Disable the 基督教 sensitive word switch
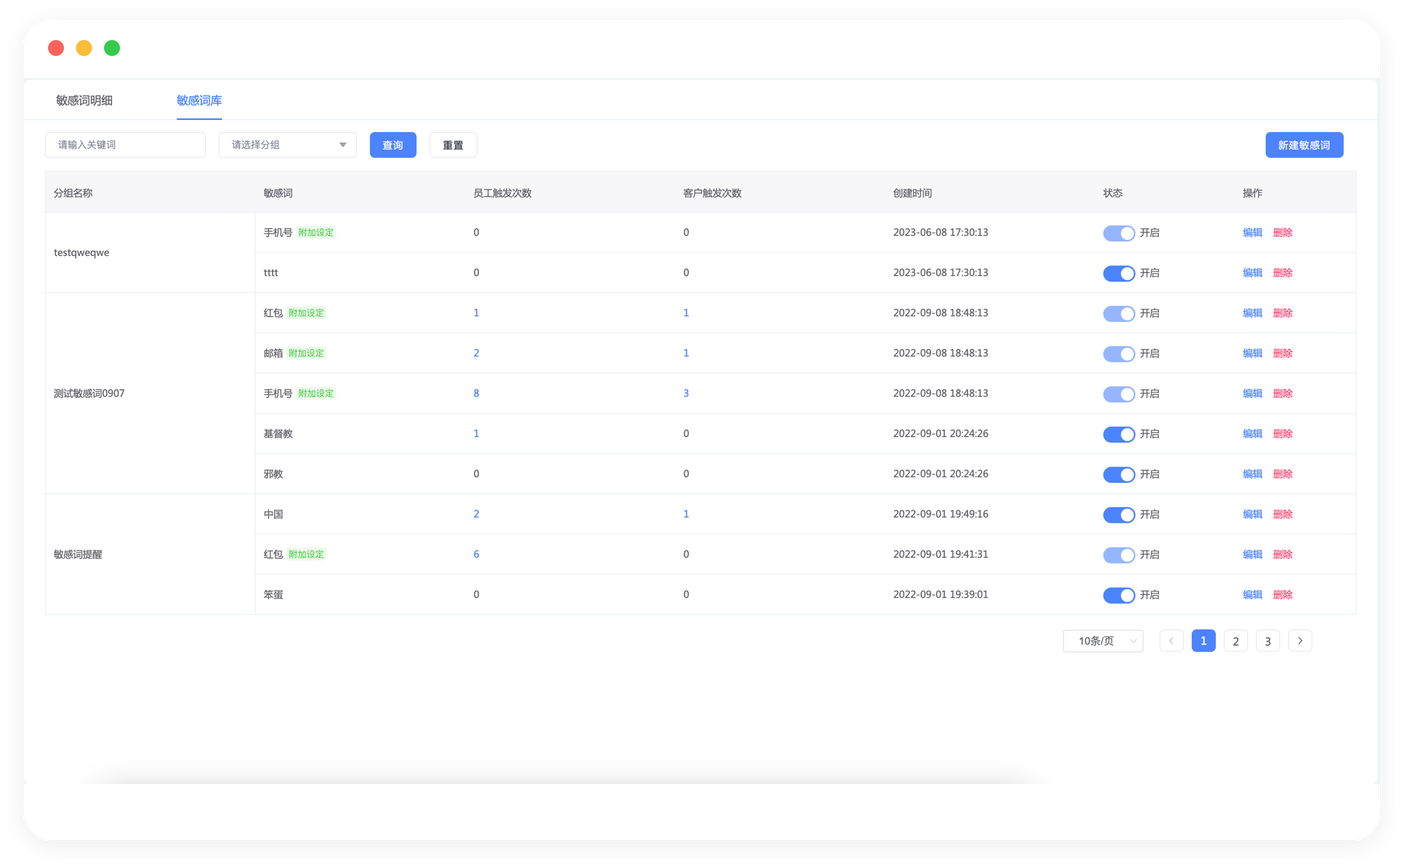The width and height of the screenshot is (1404, 868). [1118, 434]
